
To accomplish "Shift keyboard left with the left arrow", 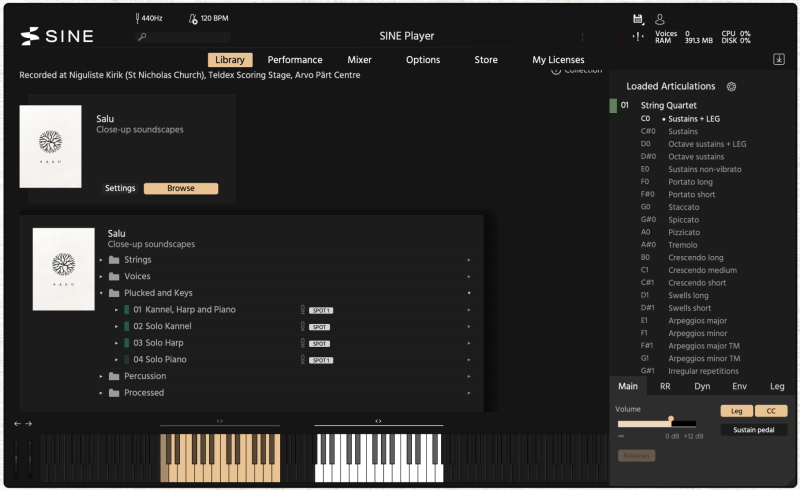I will [17, 424].
